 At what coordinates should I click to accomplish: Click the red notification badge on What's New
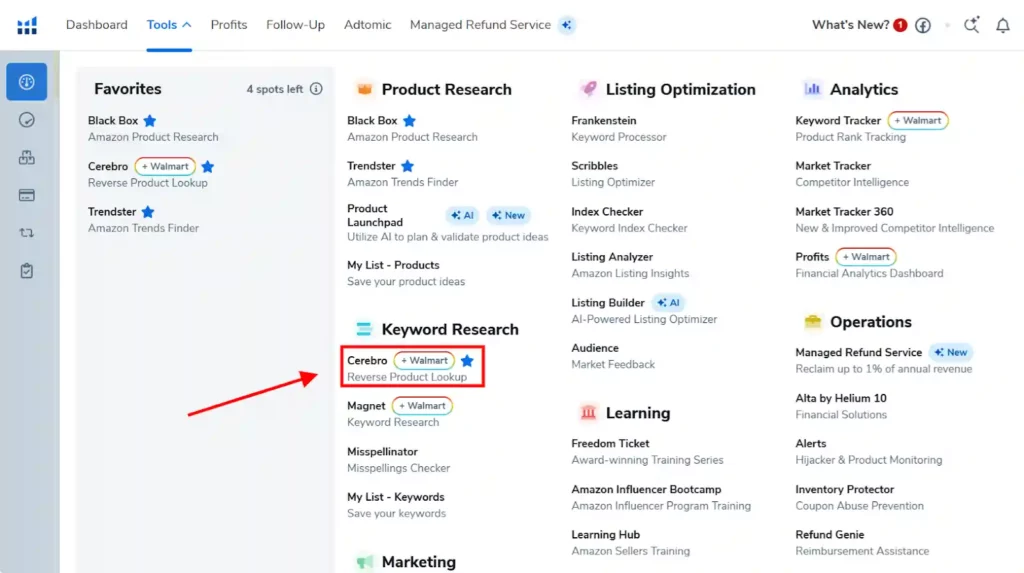pos(900,25)
